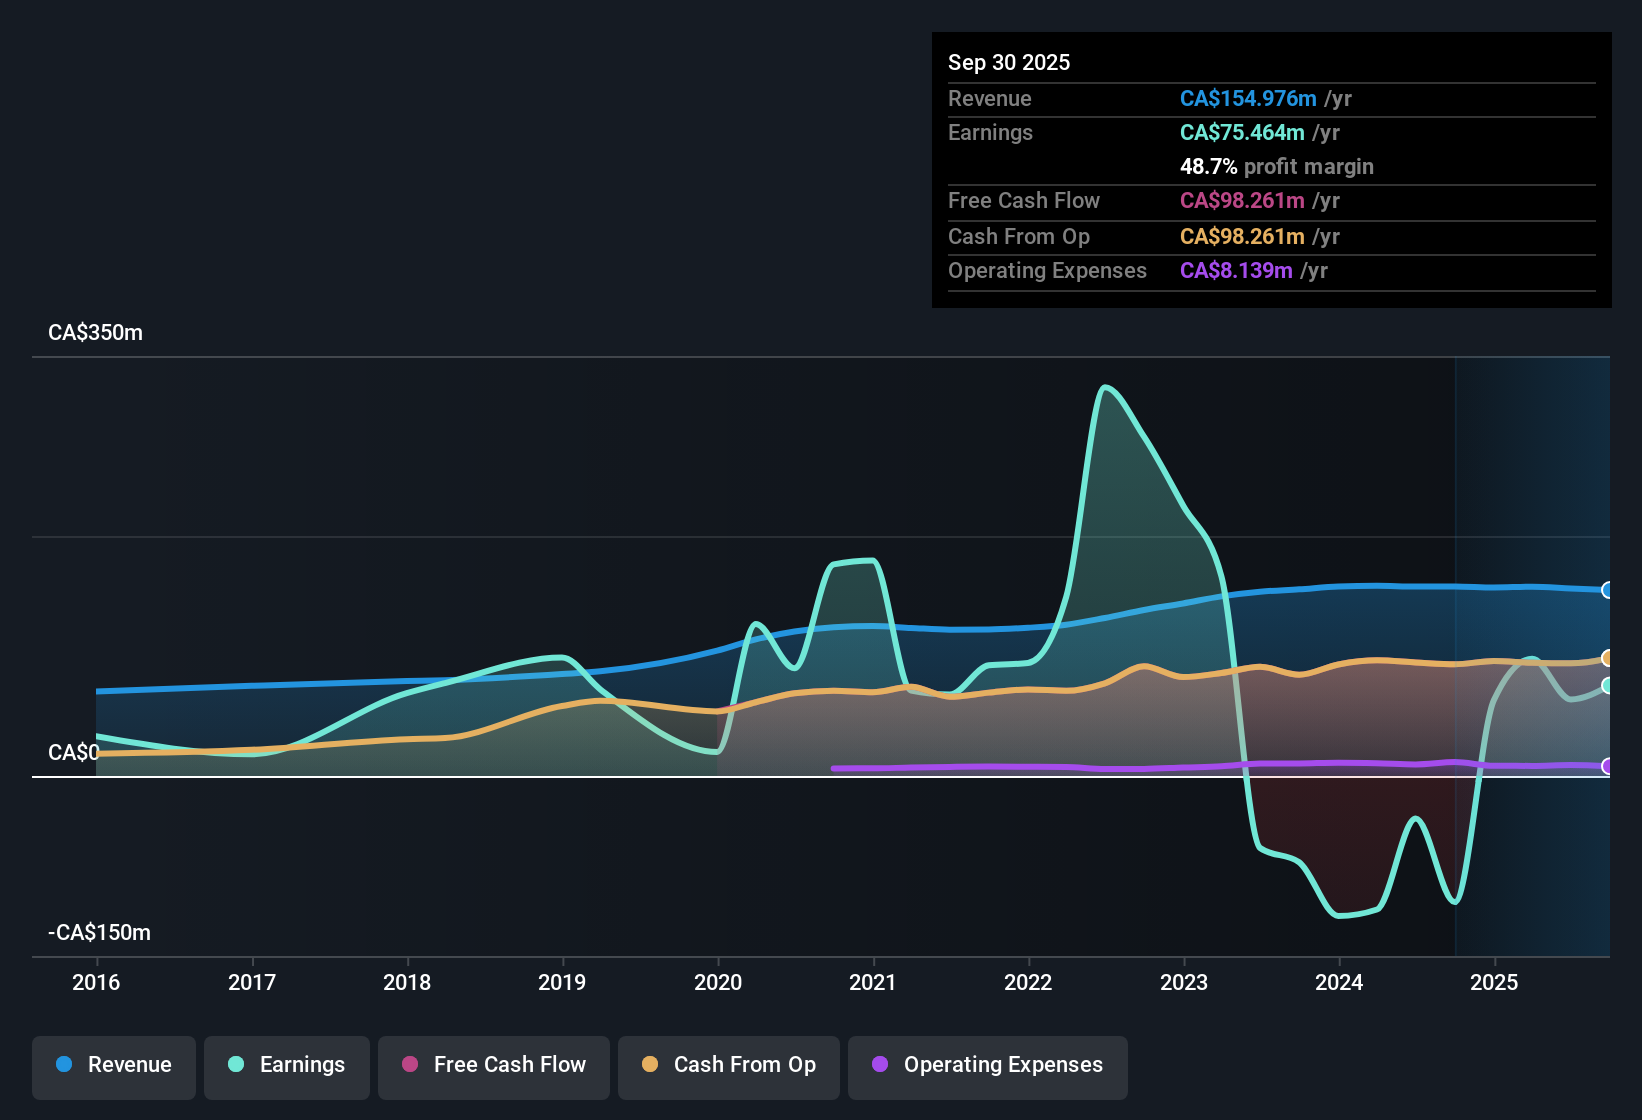Screen dimensions: 1642x1120
Task: Click the blue Revenue legend dot icon
Action: [62, 1065]
